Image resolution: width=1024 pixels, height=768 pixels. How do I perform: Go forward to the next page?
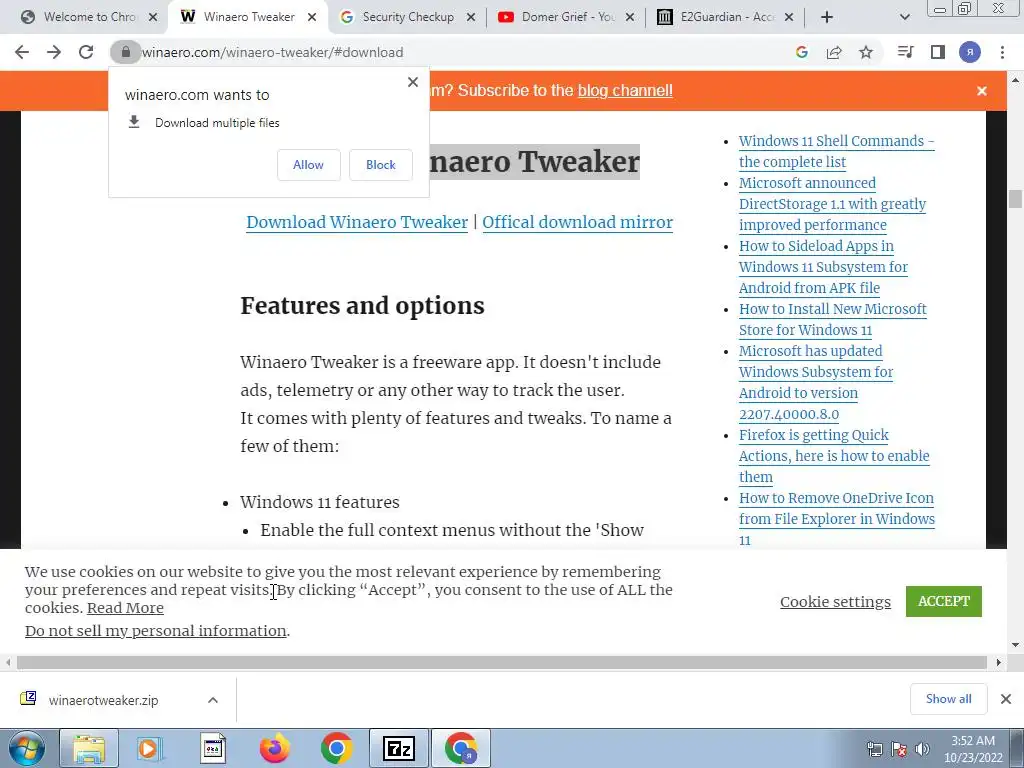point(54,52)
